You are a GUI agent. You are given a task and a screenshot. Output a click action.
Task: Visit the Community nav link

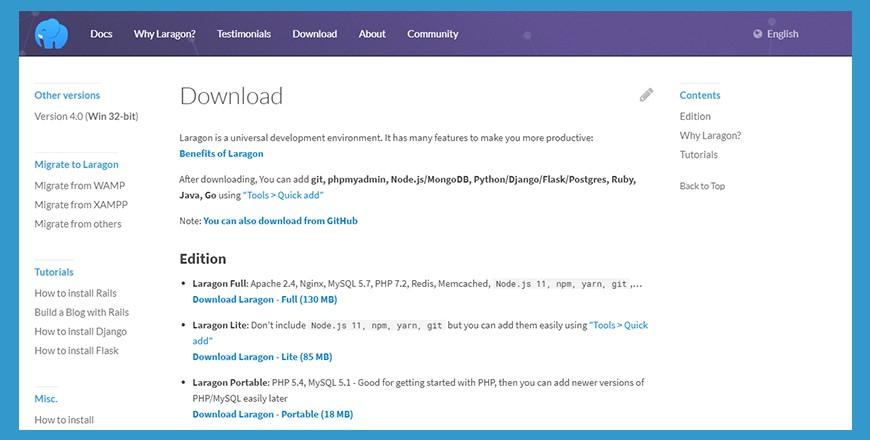tap(433, 34)
